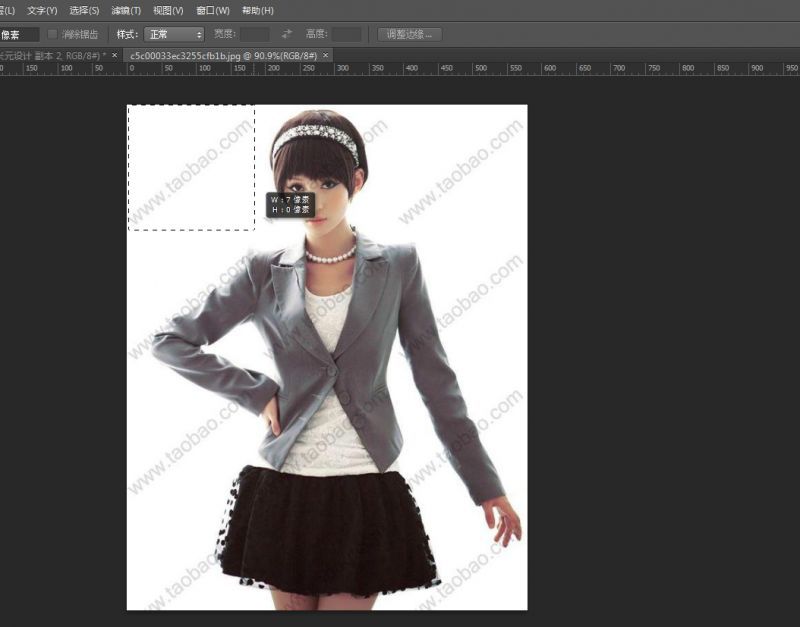Enable the 消除锯齿 anti-alias checkbox
This screenshot has width=800, height=627.
click(53, 33)
